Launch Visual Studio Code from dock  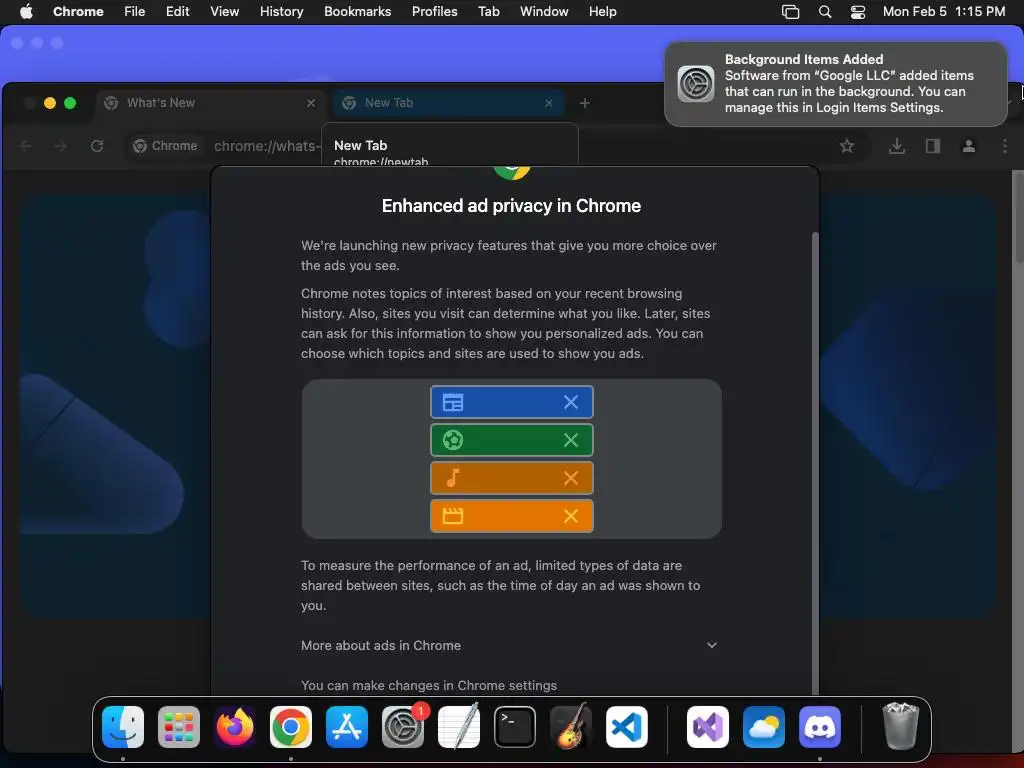click(627, 727)
